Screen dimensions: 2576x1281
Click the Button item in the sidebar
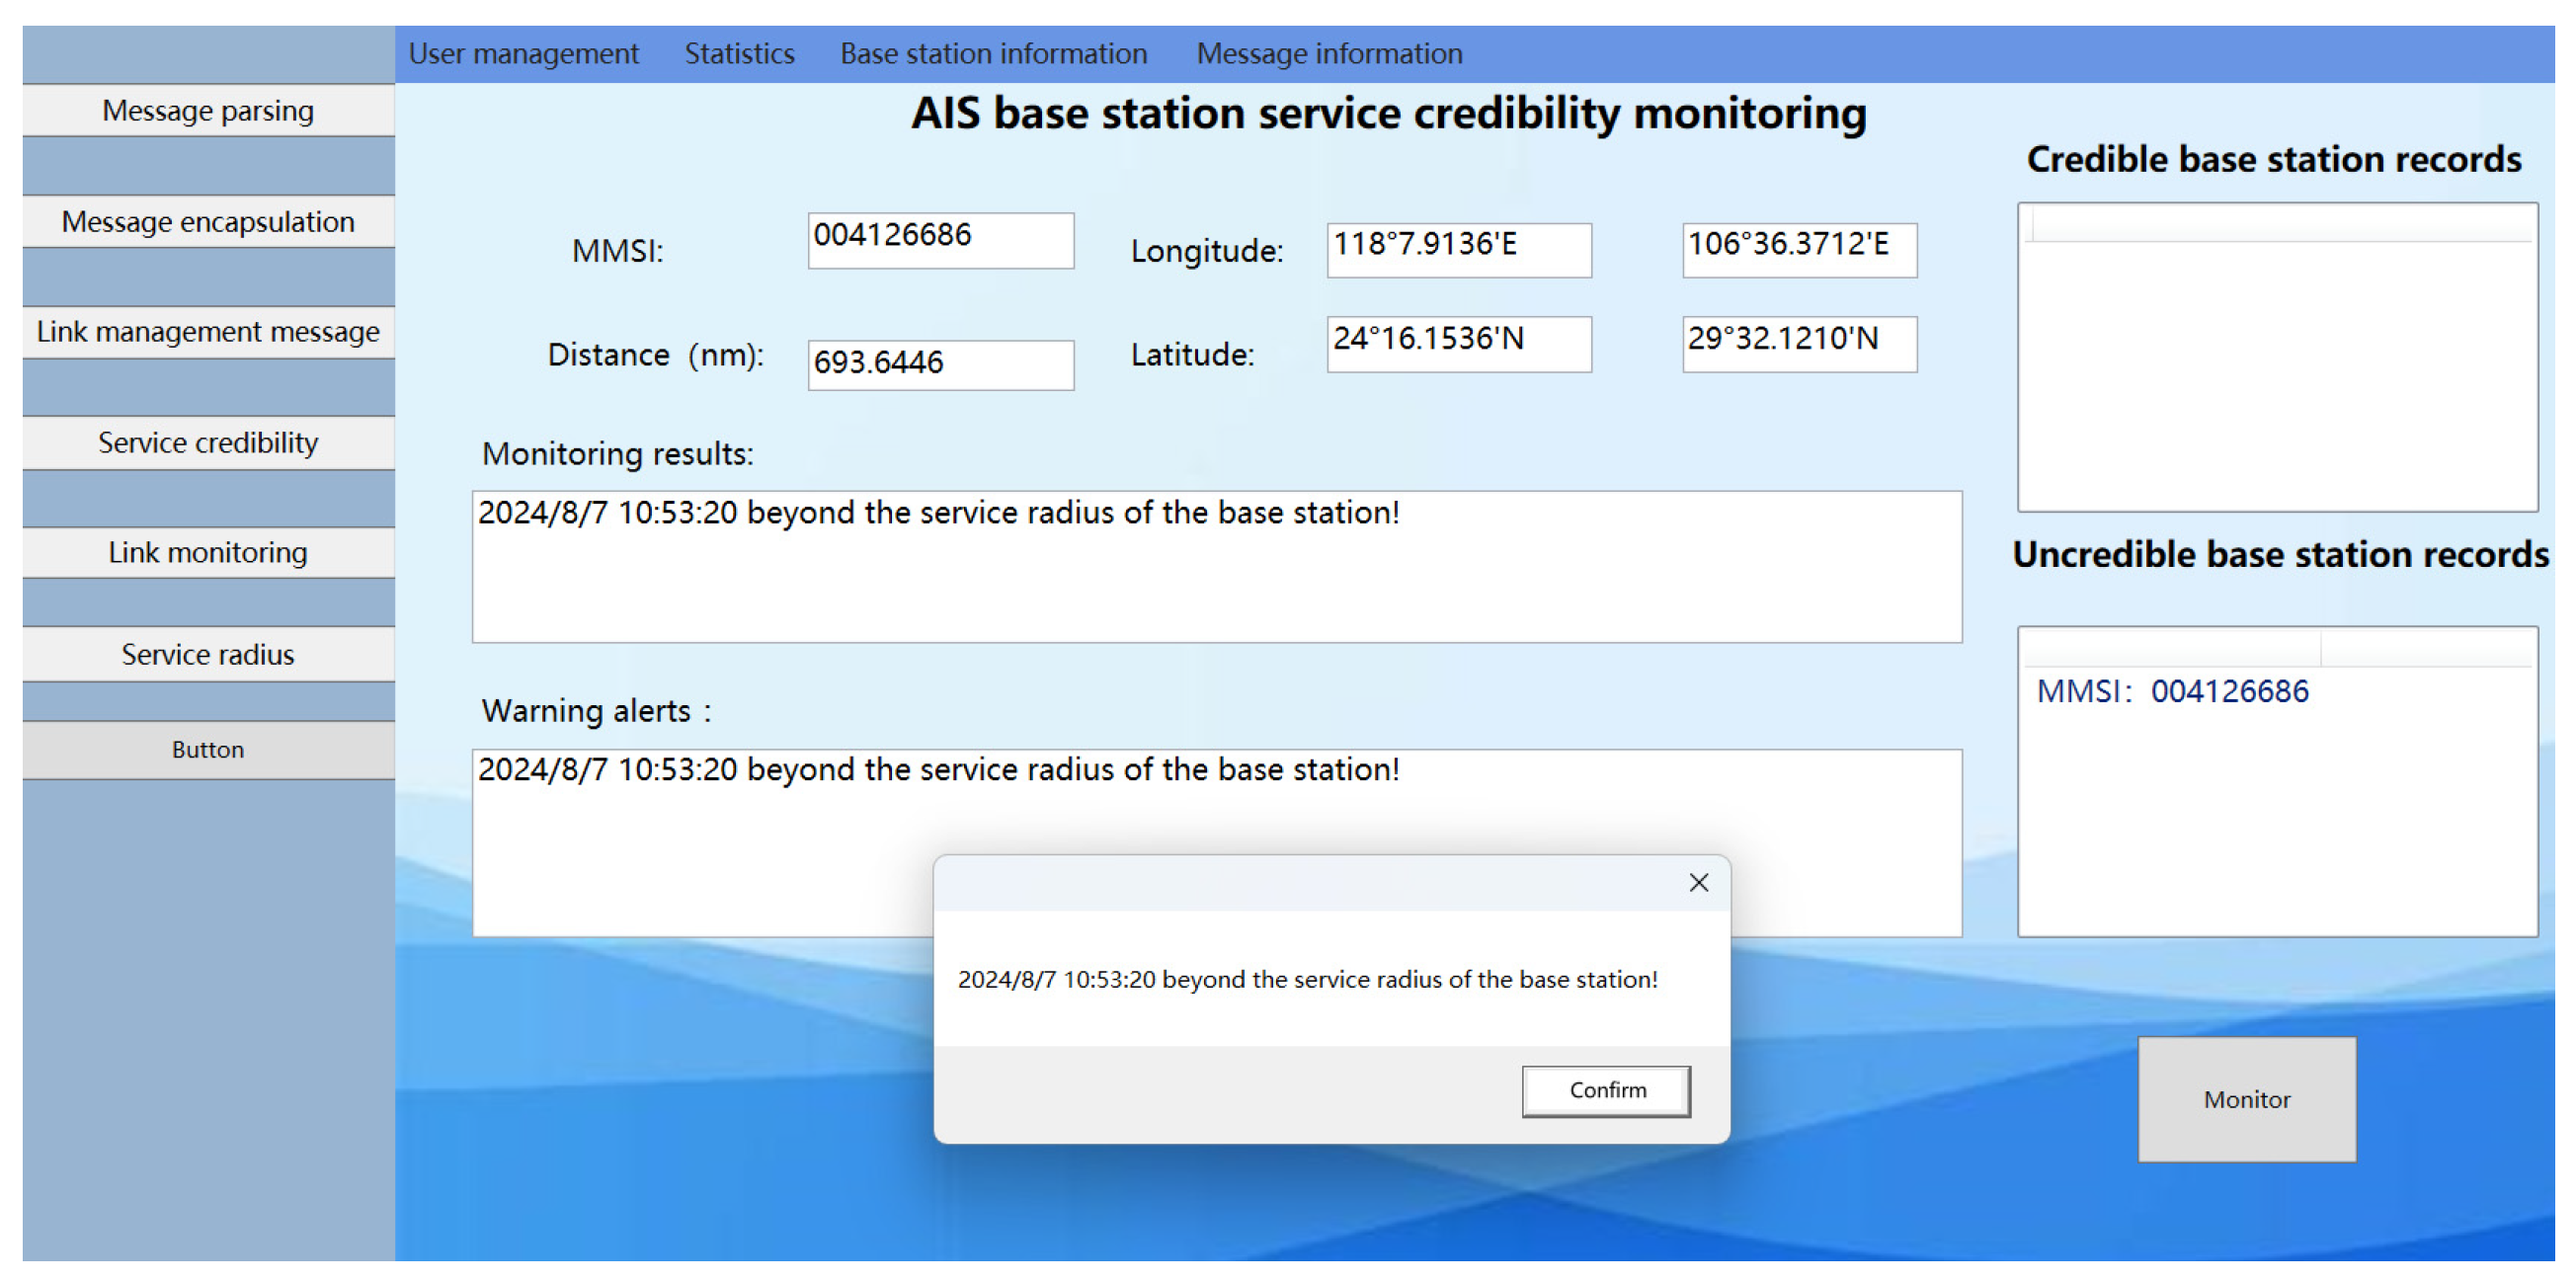(207, 749)
